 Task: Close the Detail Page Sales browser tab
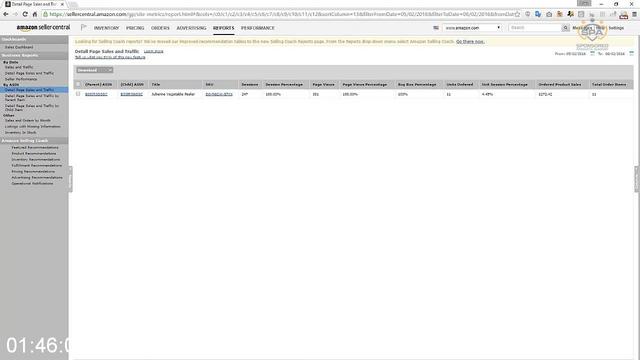coord(62,4)
